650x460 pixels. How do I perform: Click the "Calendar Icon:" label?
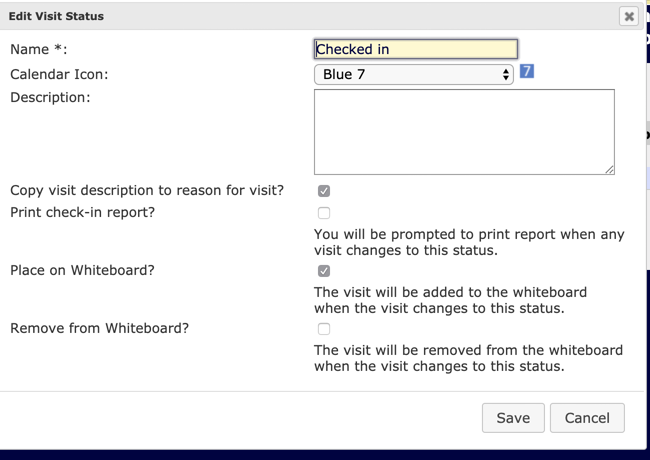pyautogui.click(x=59, y=74)
